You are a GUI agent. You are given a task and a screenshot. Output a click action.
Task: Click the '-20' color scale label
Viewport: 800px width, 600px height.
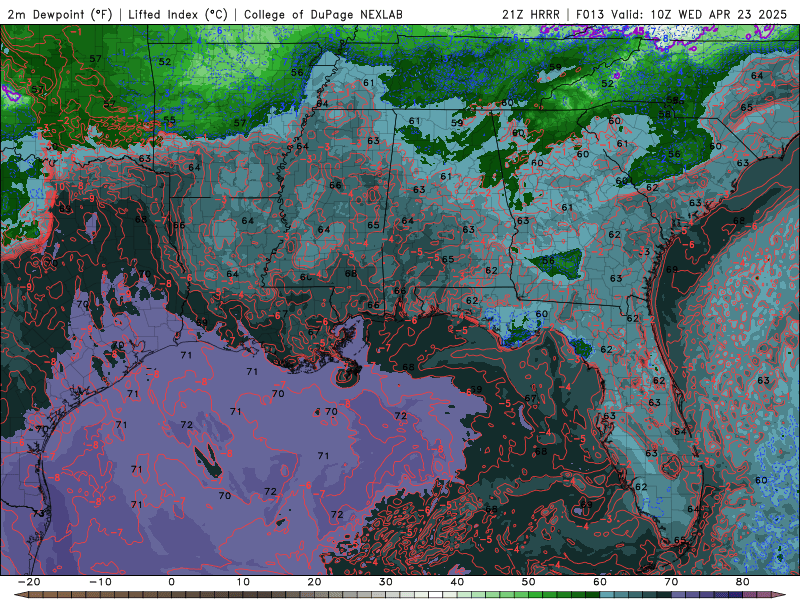(x=29, y=582)
